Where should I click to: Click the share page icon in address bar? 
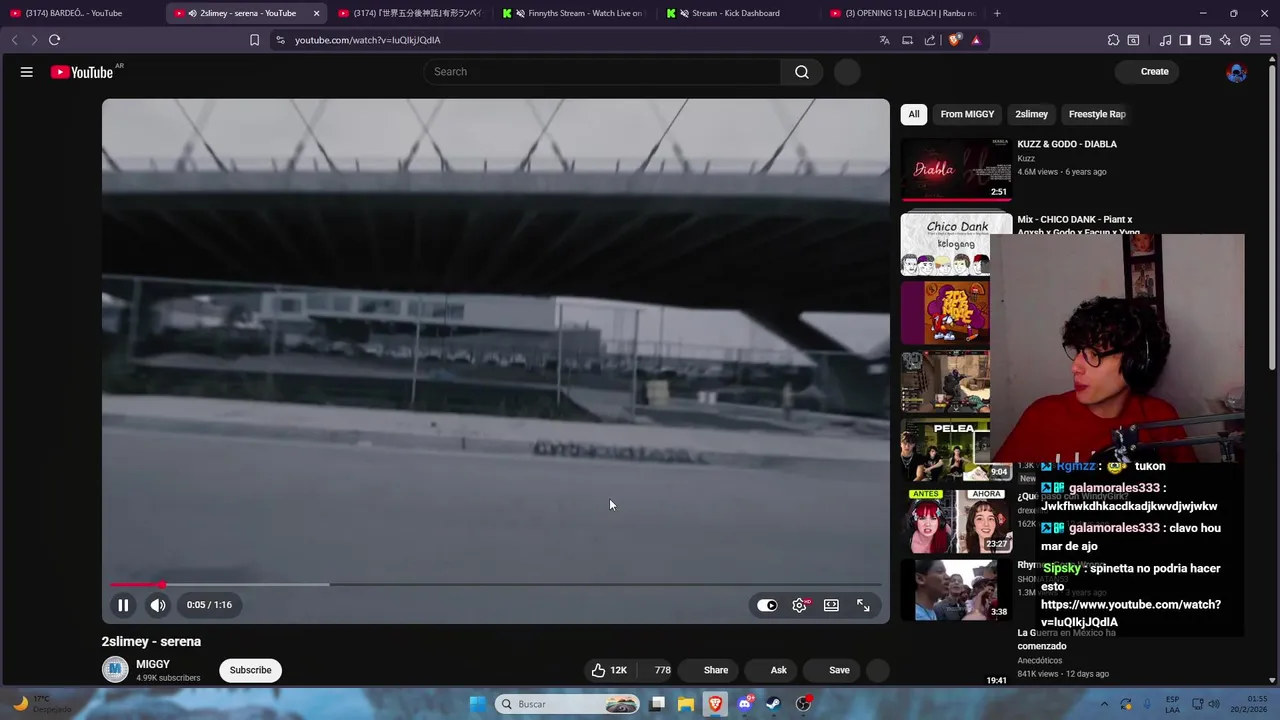(930, 40)
